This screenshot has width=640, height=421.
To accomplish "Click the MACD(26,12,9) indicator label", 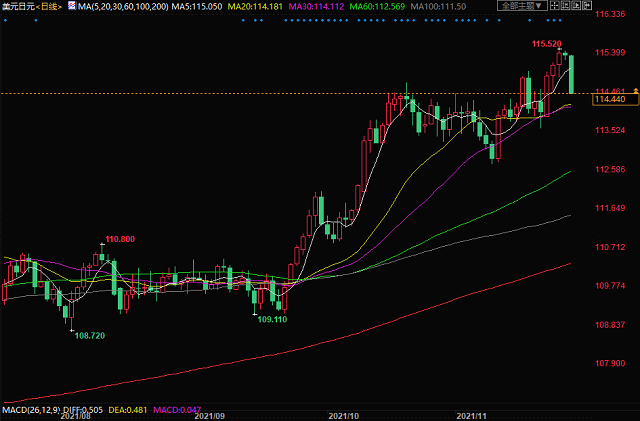I will point(31,409).
